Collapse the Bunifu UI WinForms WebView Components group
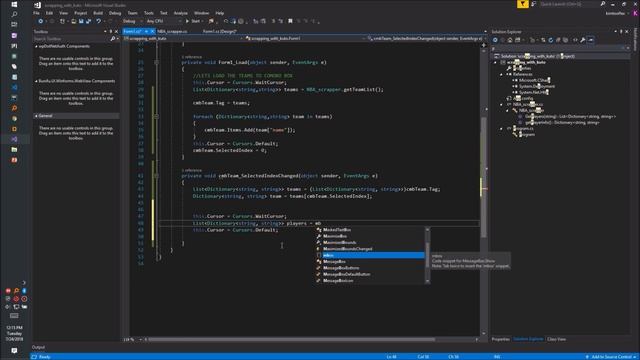 click(36, 81)
